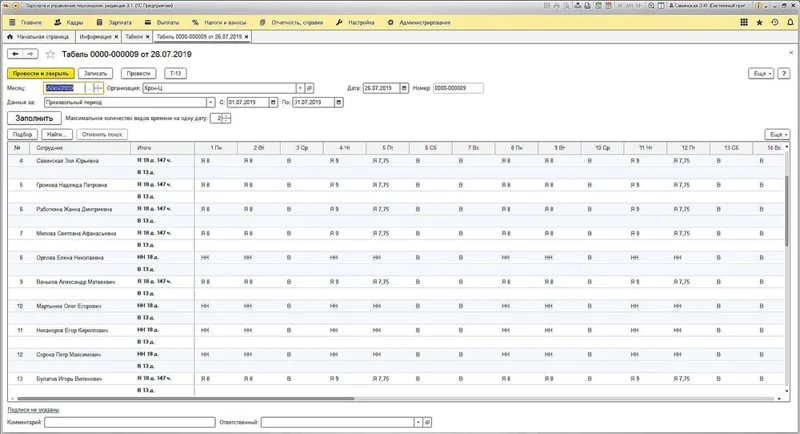Close the Информация tab

[x=116, y=37]
